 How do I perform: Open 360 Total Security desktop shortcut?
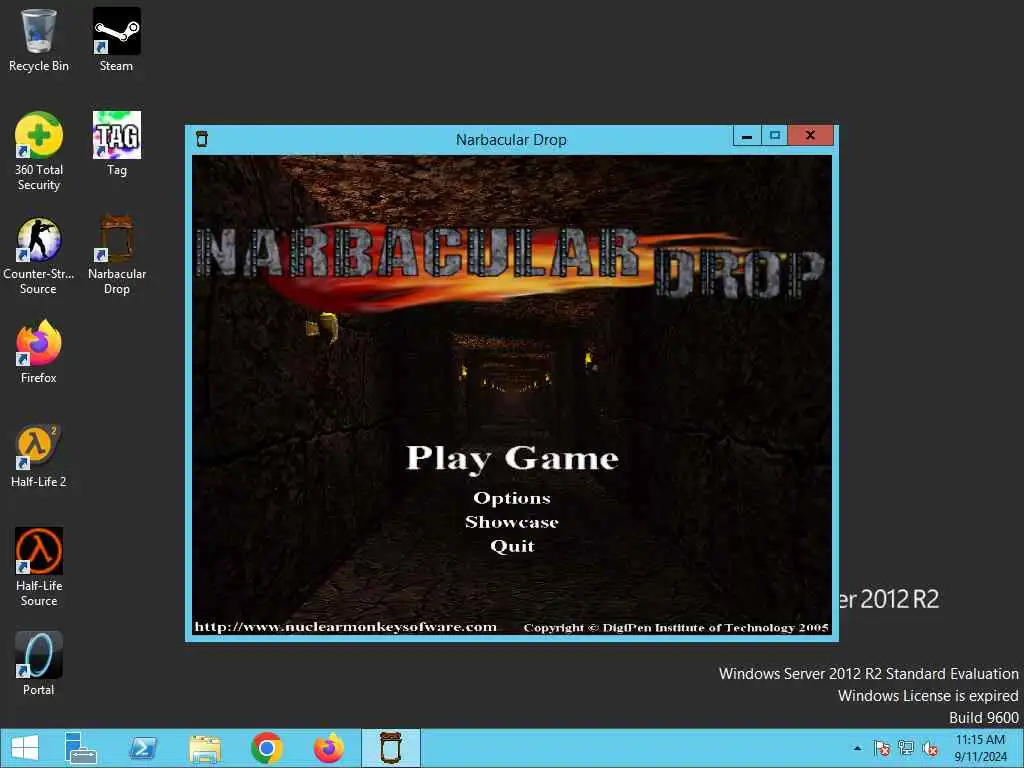click(39, 151)
